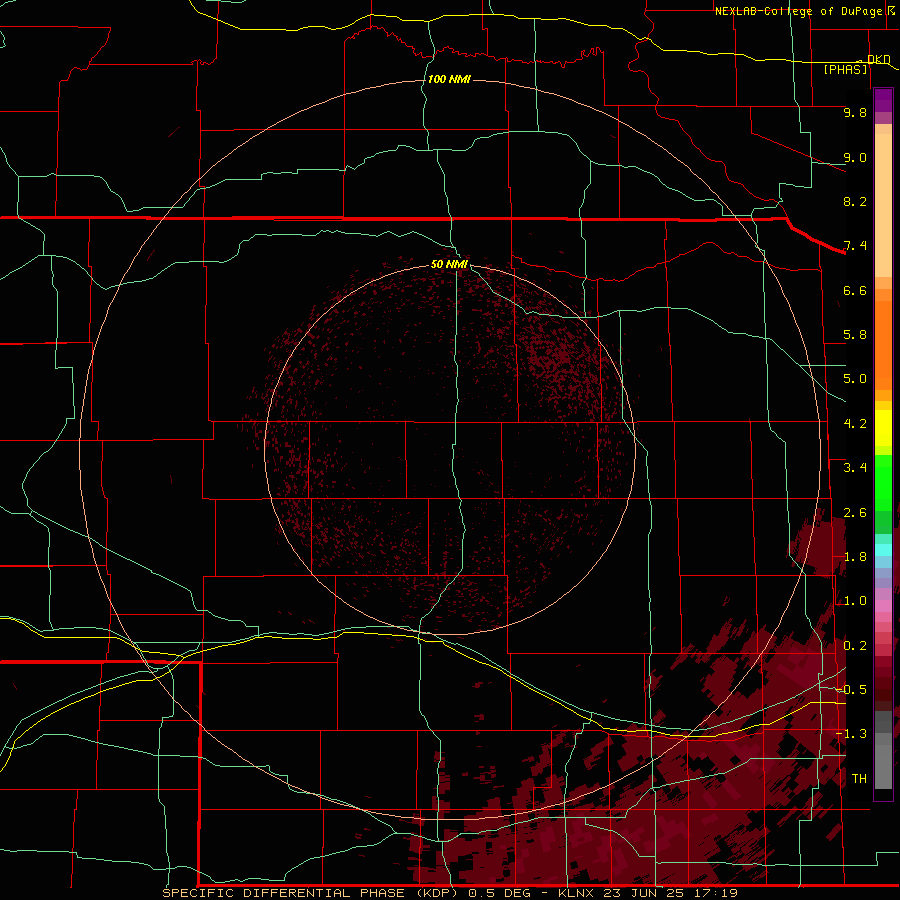Click the 17:19 timestamp in caption
The width and height of the screenshot is (900, 900).
[x=718, y=893]
